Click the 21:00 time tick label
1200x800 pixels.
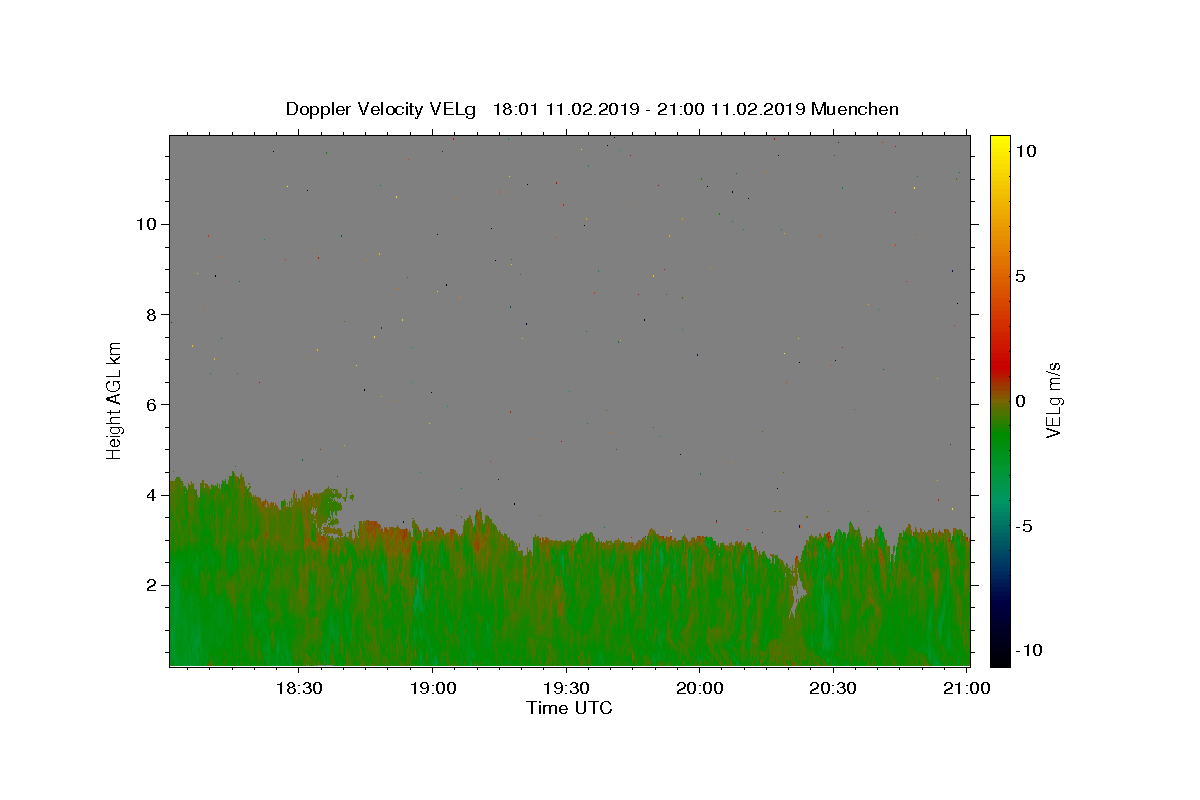(966, 688)
